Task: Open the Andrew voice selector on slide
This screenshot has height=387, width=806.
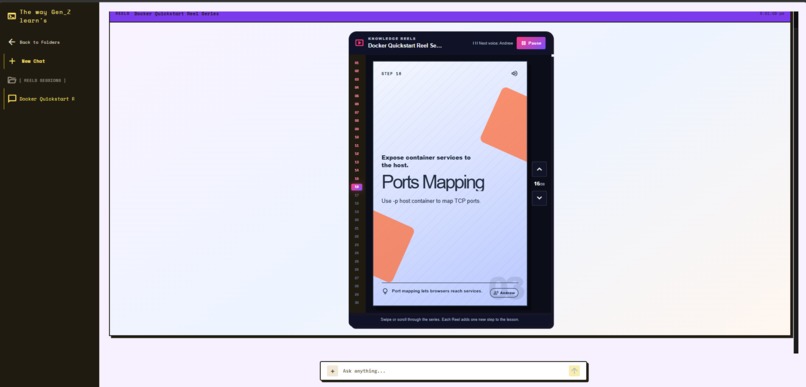Action: click(x=504, y=293)
